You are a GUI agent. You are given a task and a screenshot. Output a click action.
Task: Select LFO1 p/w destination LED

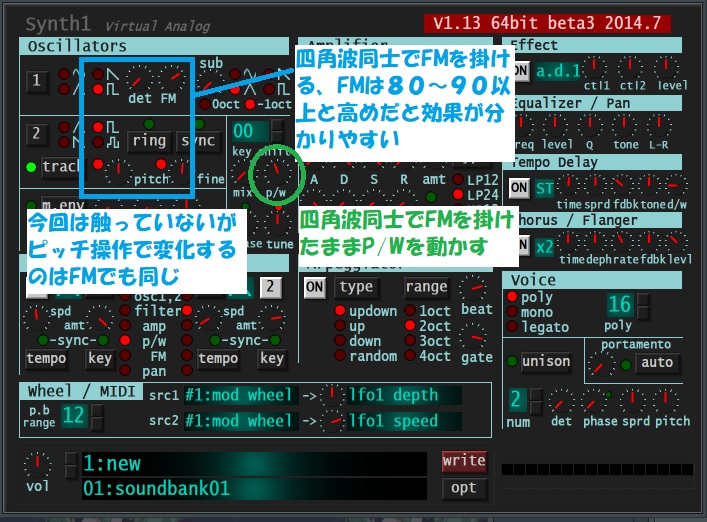coord(125,340)
